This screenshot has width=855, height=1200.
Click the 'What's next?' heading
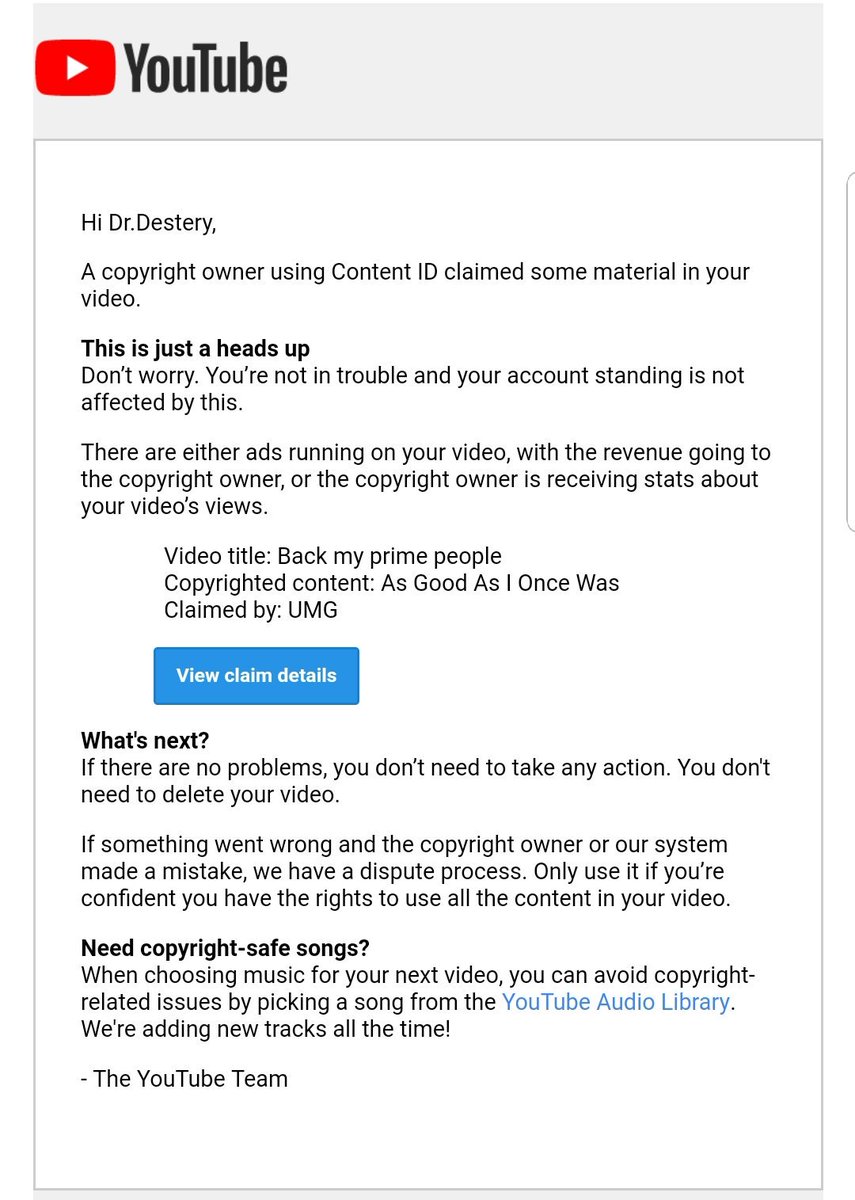pos(145,742)
